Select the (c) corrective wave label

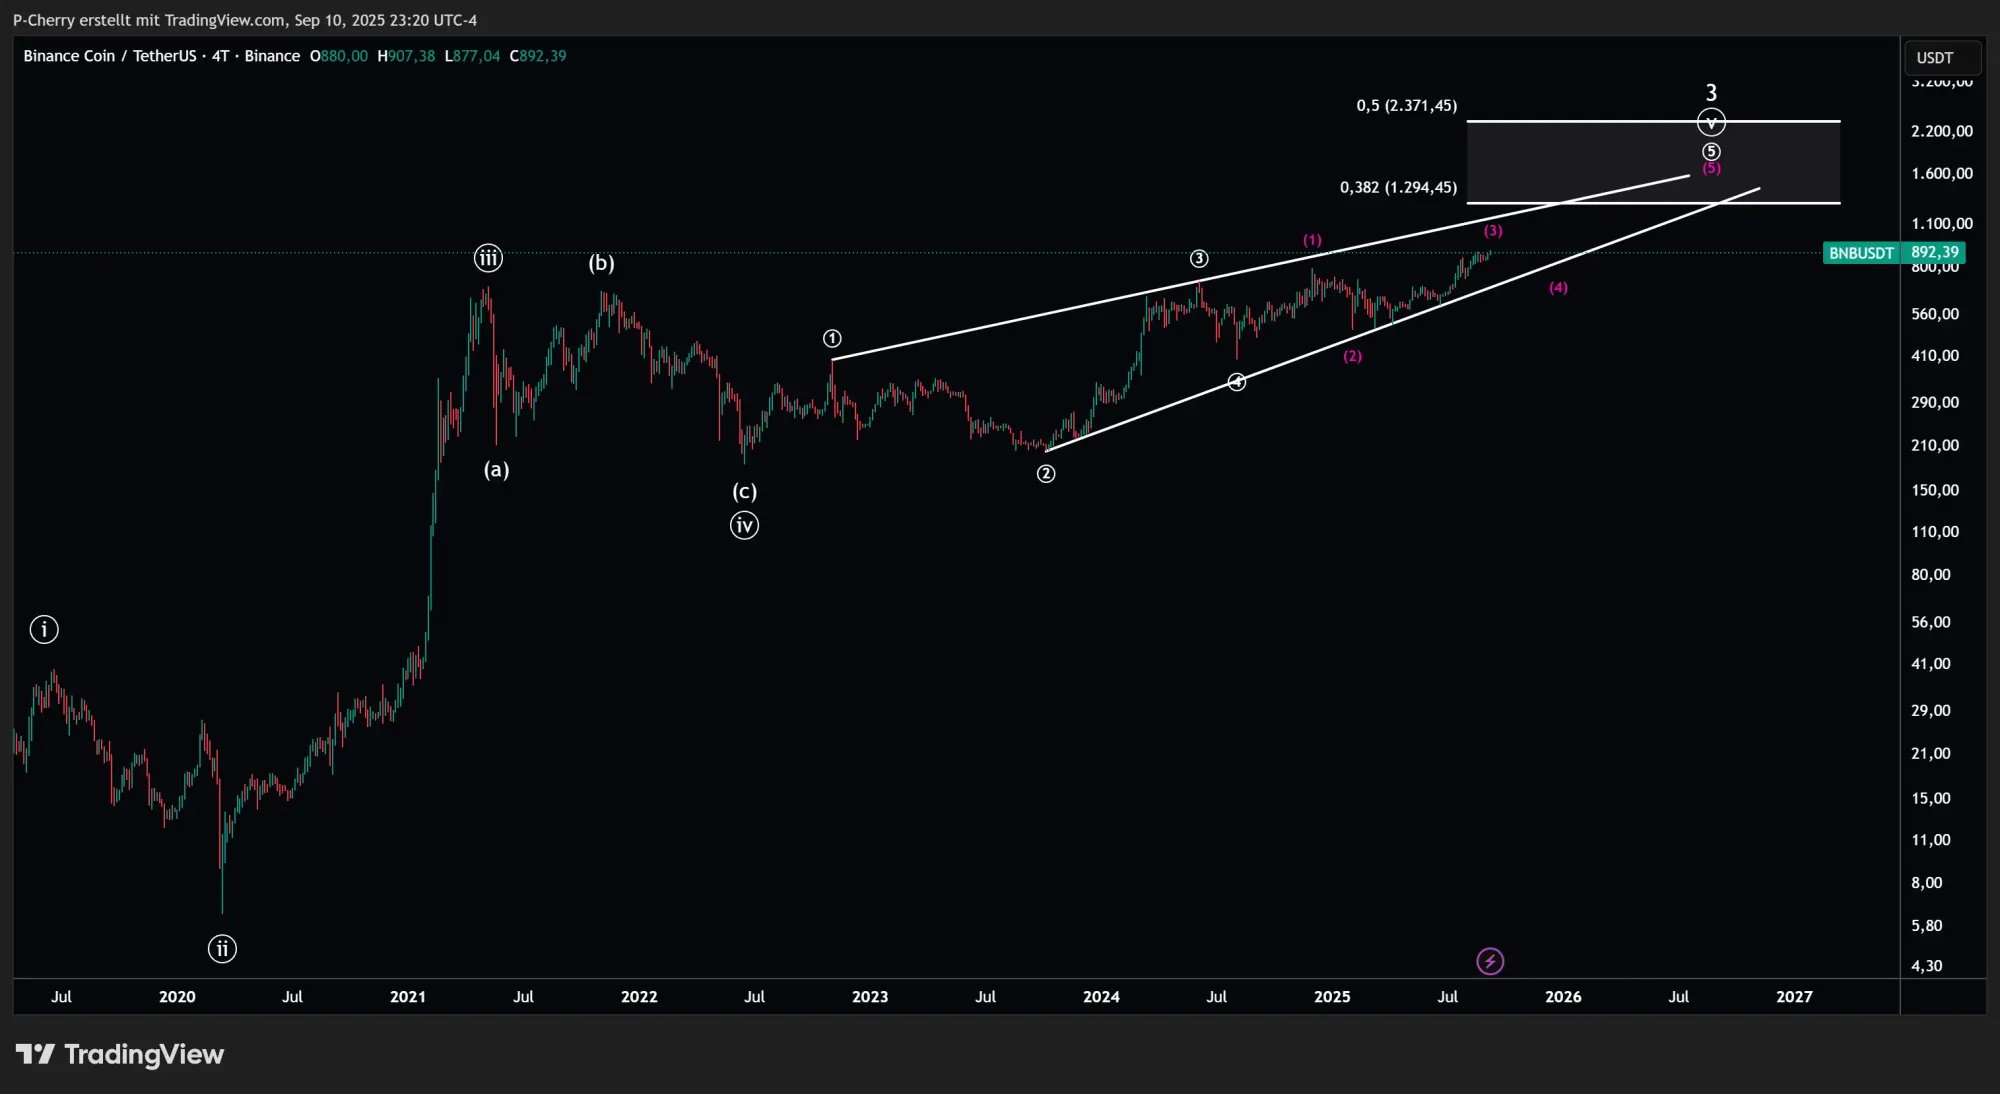pyautogui.click(x=745, y=491)
